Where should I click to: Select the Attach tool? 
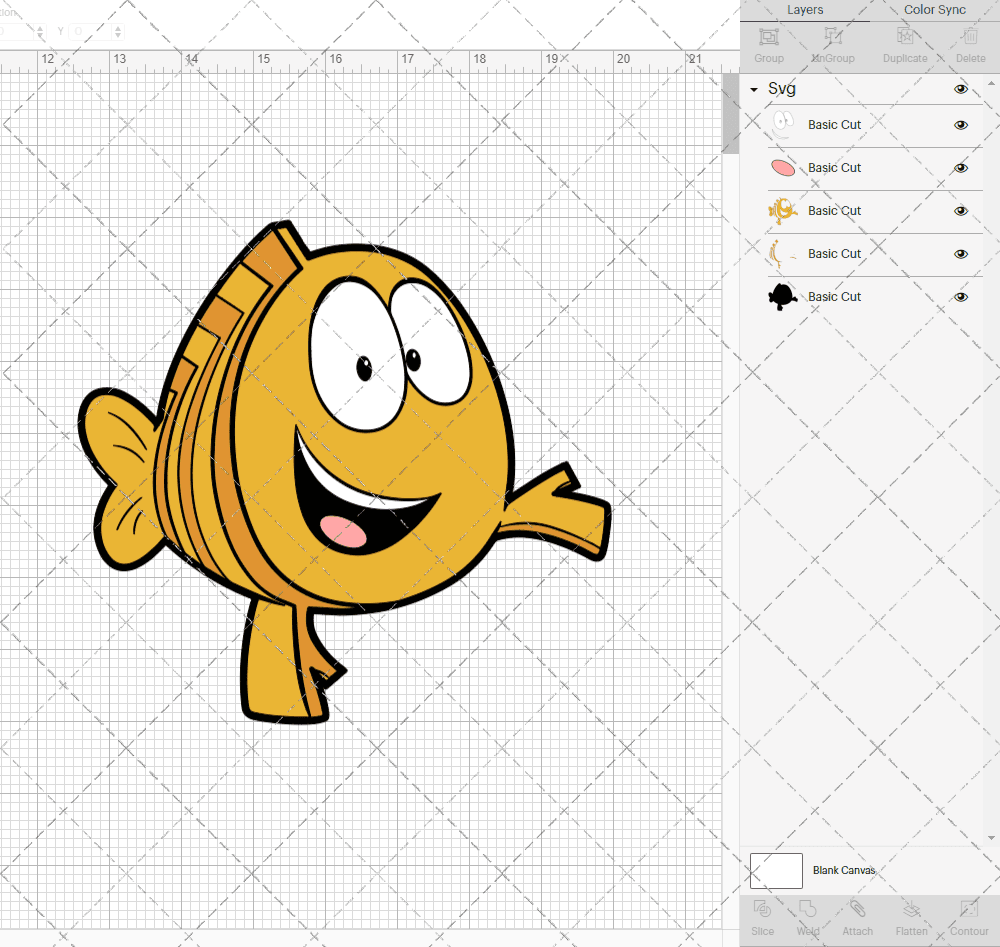coord(857,909)
